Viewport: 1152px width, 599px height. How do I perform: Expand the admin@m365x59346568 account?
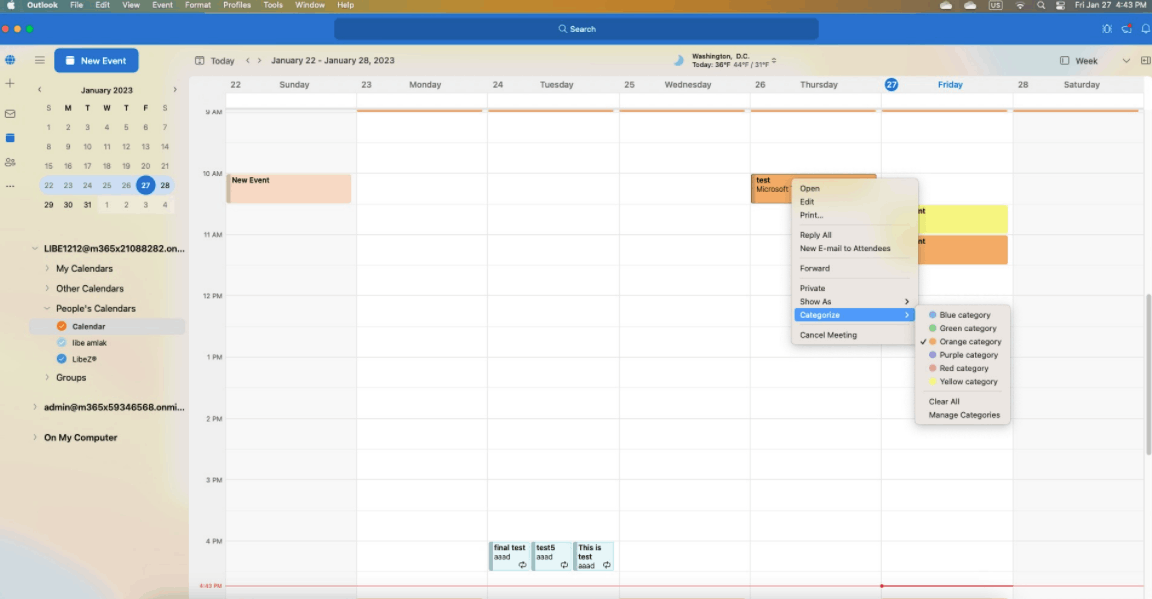pyautogui.click(x=35, y=407)
